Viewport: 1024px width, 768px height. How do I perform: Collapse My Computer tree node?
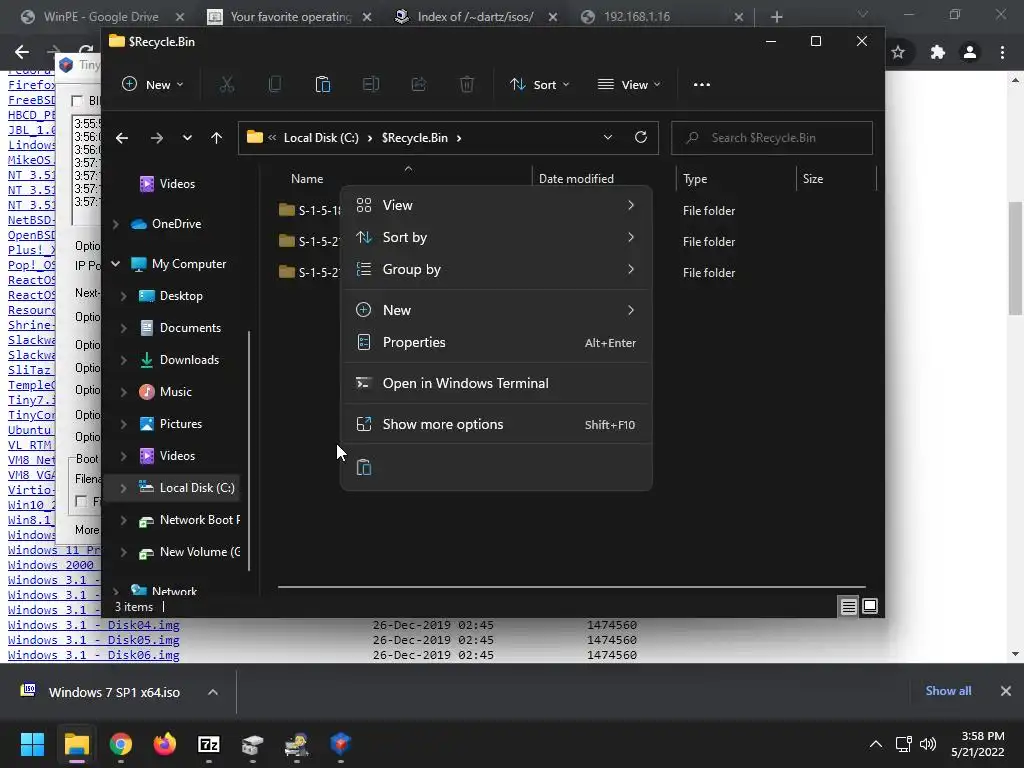tap(116, 264)
